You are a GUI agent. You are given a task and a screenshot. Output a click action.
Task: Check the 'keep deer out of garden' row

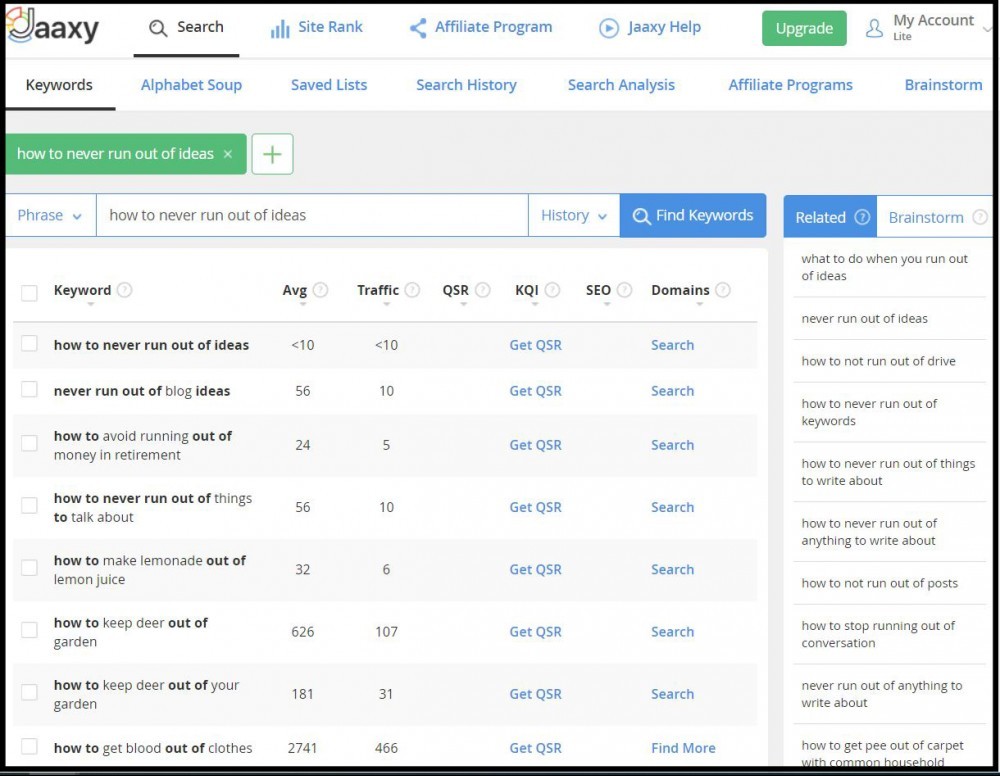click(x=29, y=630)
